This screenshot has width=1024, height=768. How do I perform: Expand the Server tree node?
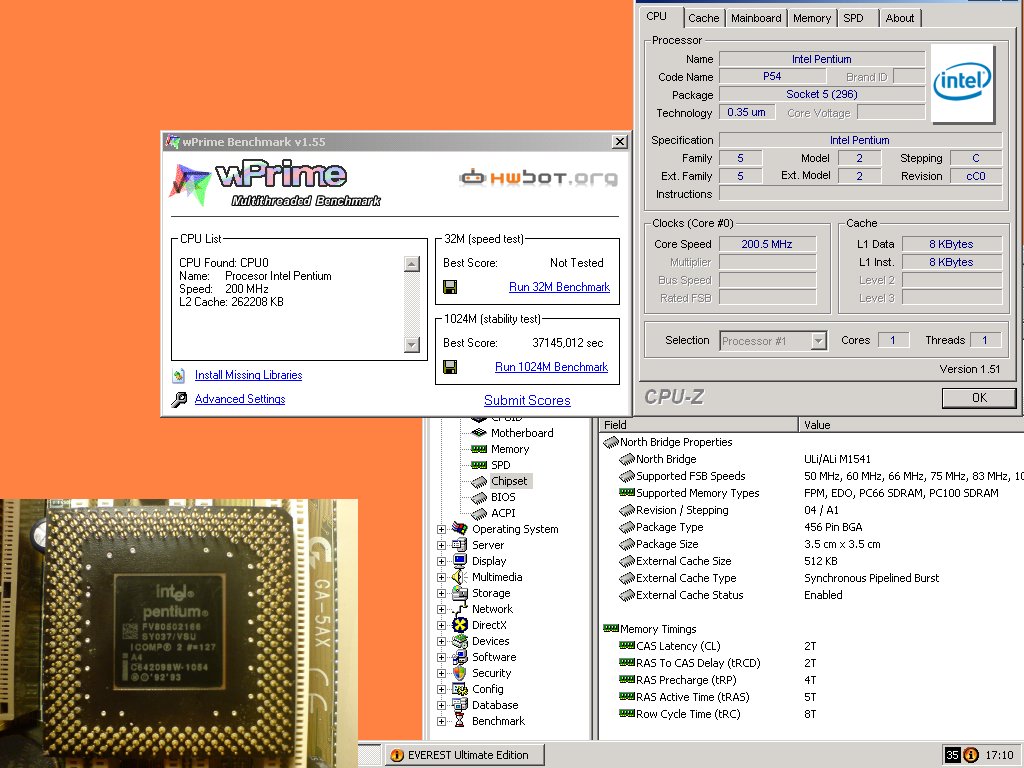441,545
